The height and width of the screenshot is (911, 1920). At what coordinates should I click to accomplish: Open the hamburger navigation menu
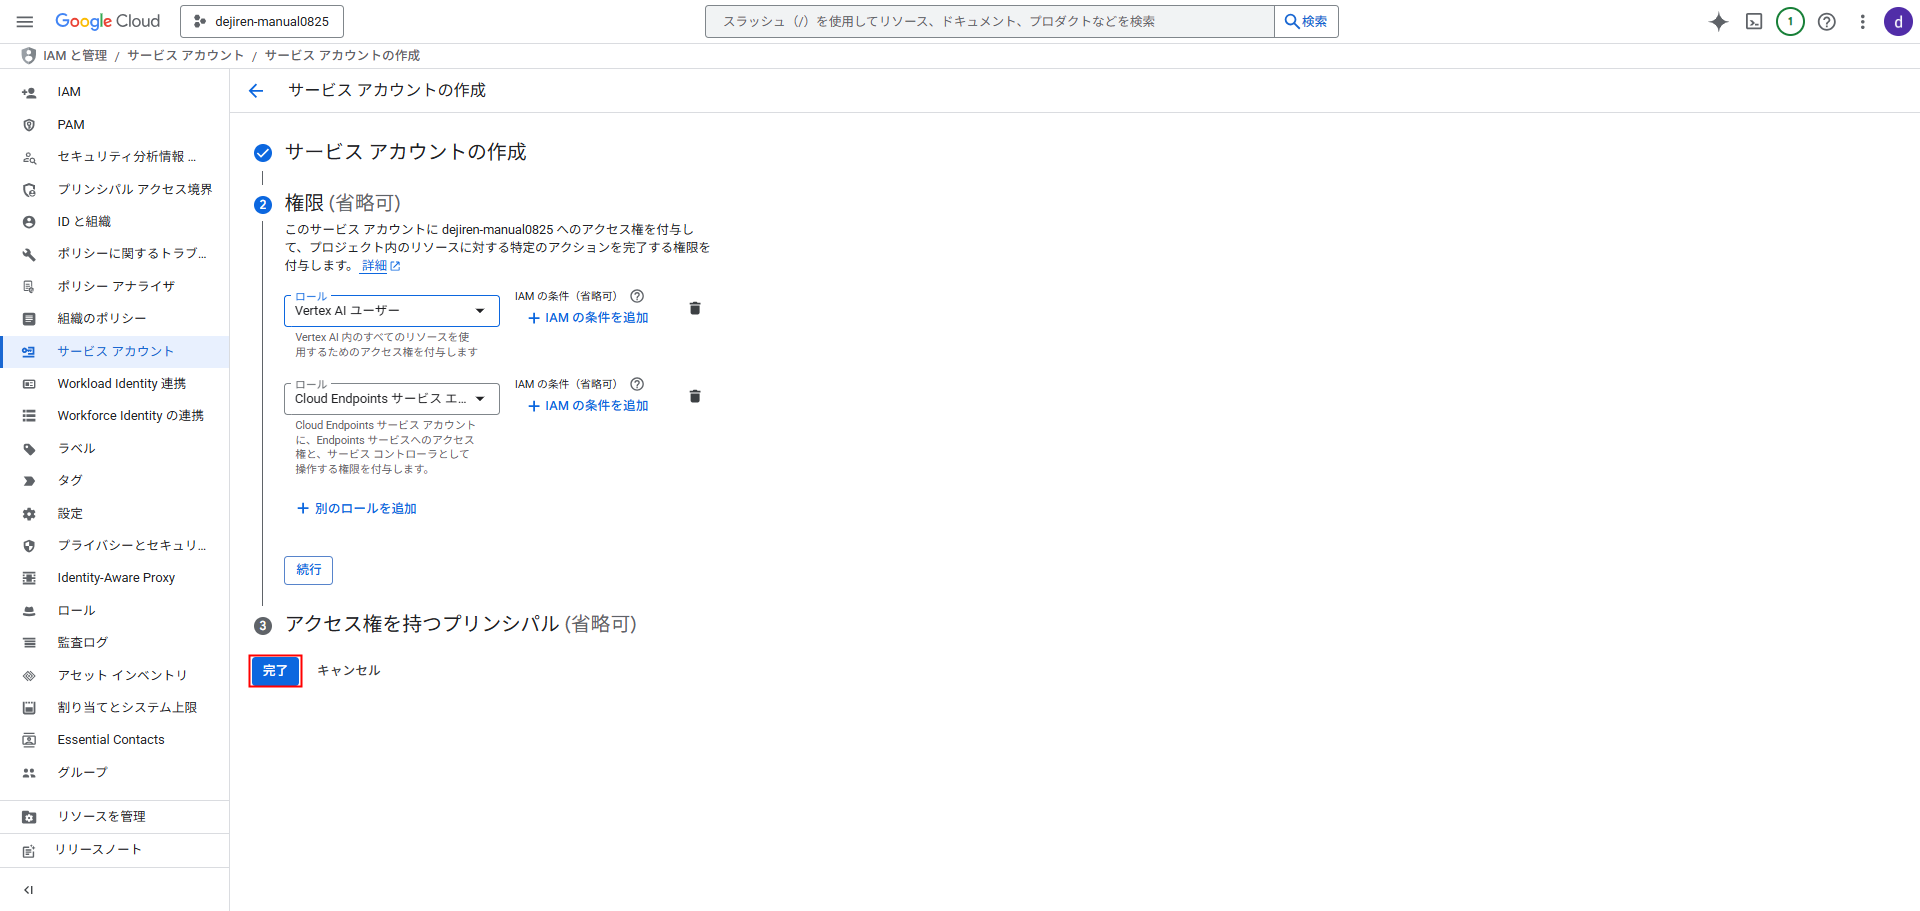click(x=25, y=22)
